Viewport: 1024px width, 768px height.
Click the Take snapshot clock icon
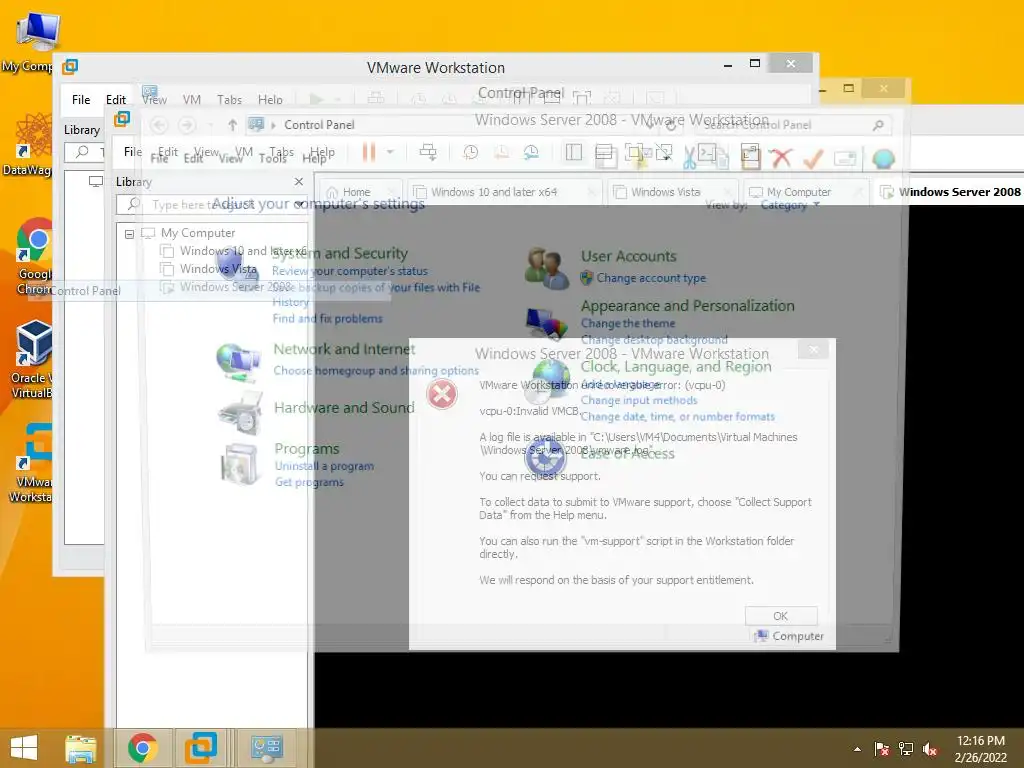(471, 153)
